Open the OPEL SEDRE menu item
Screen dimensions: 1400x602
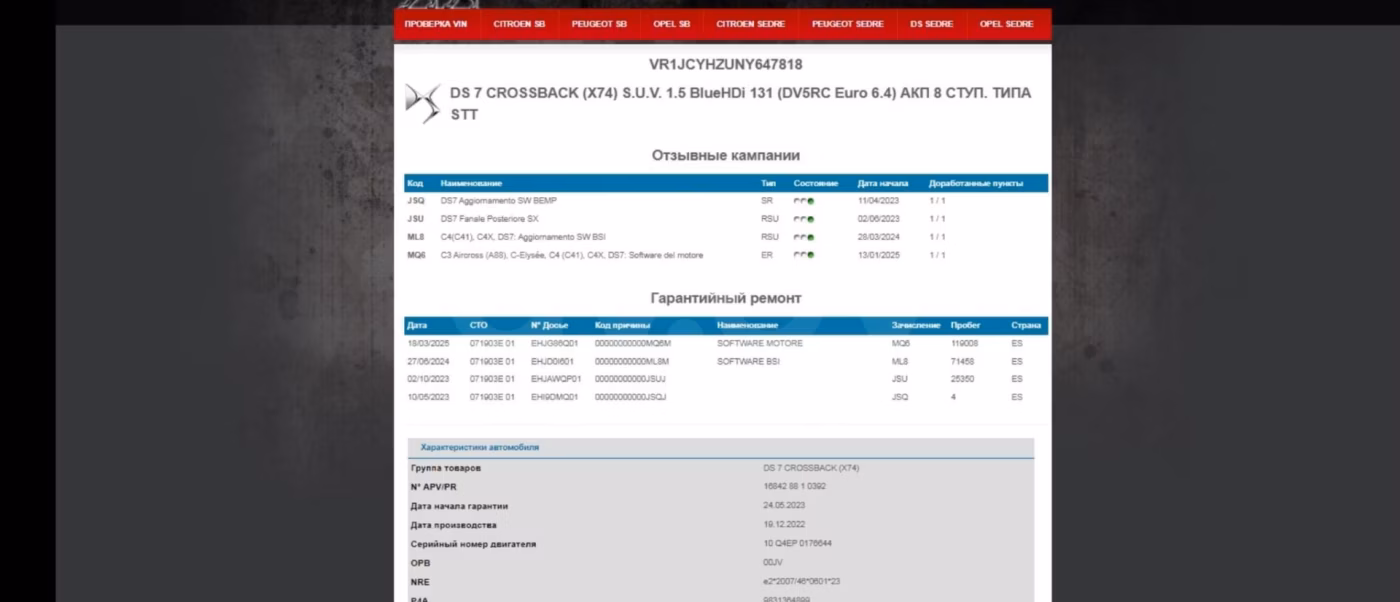tap(1007, 24)
